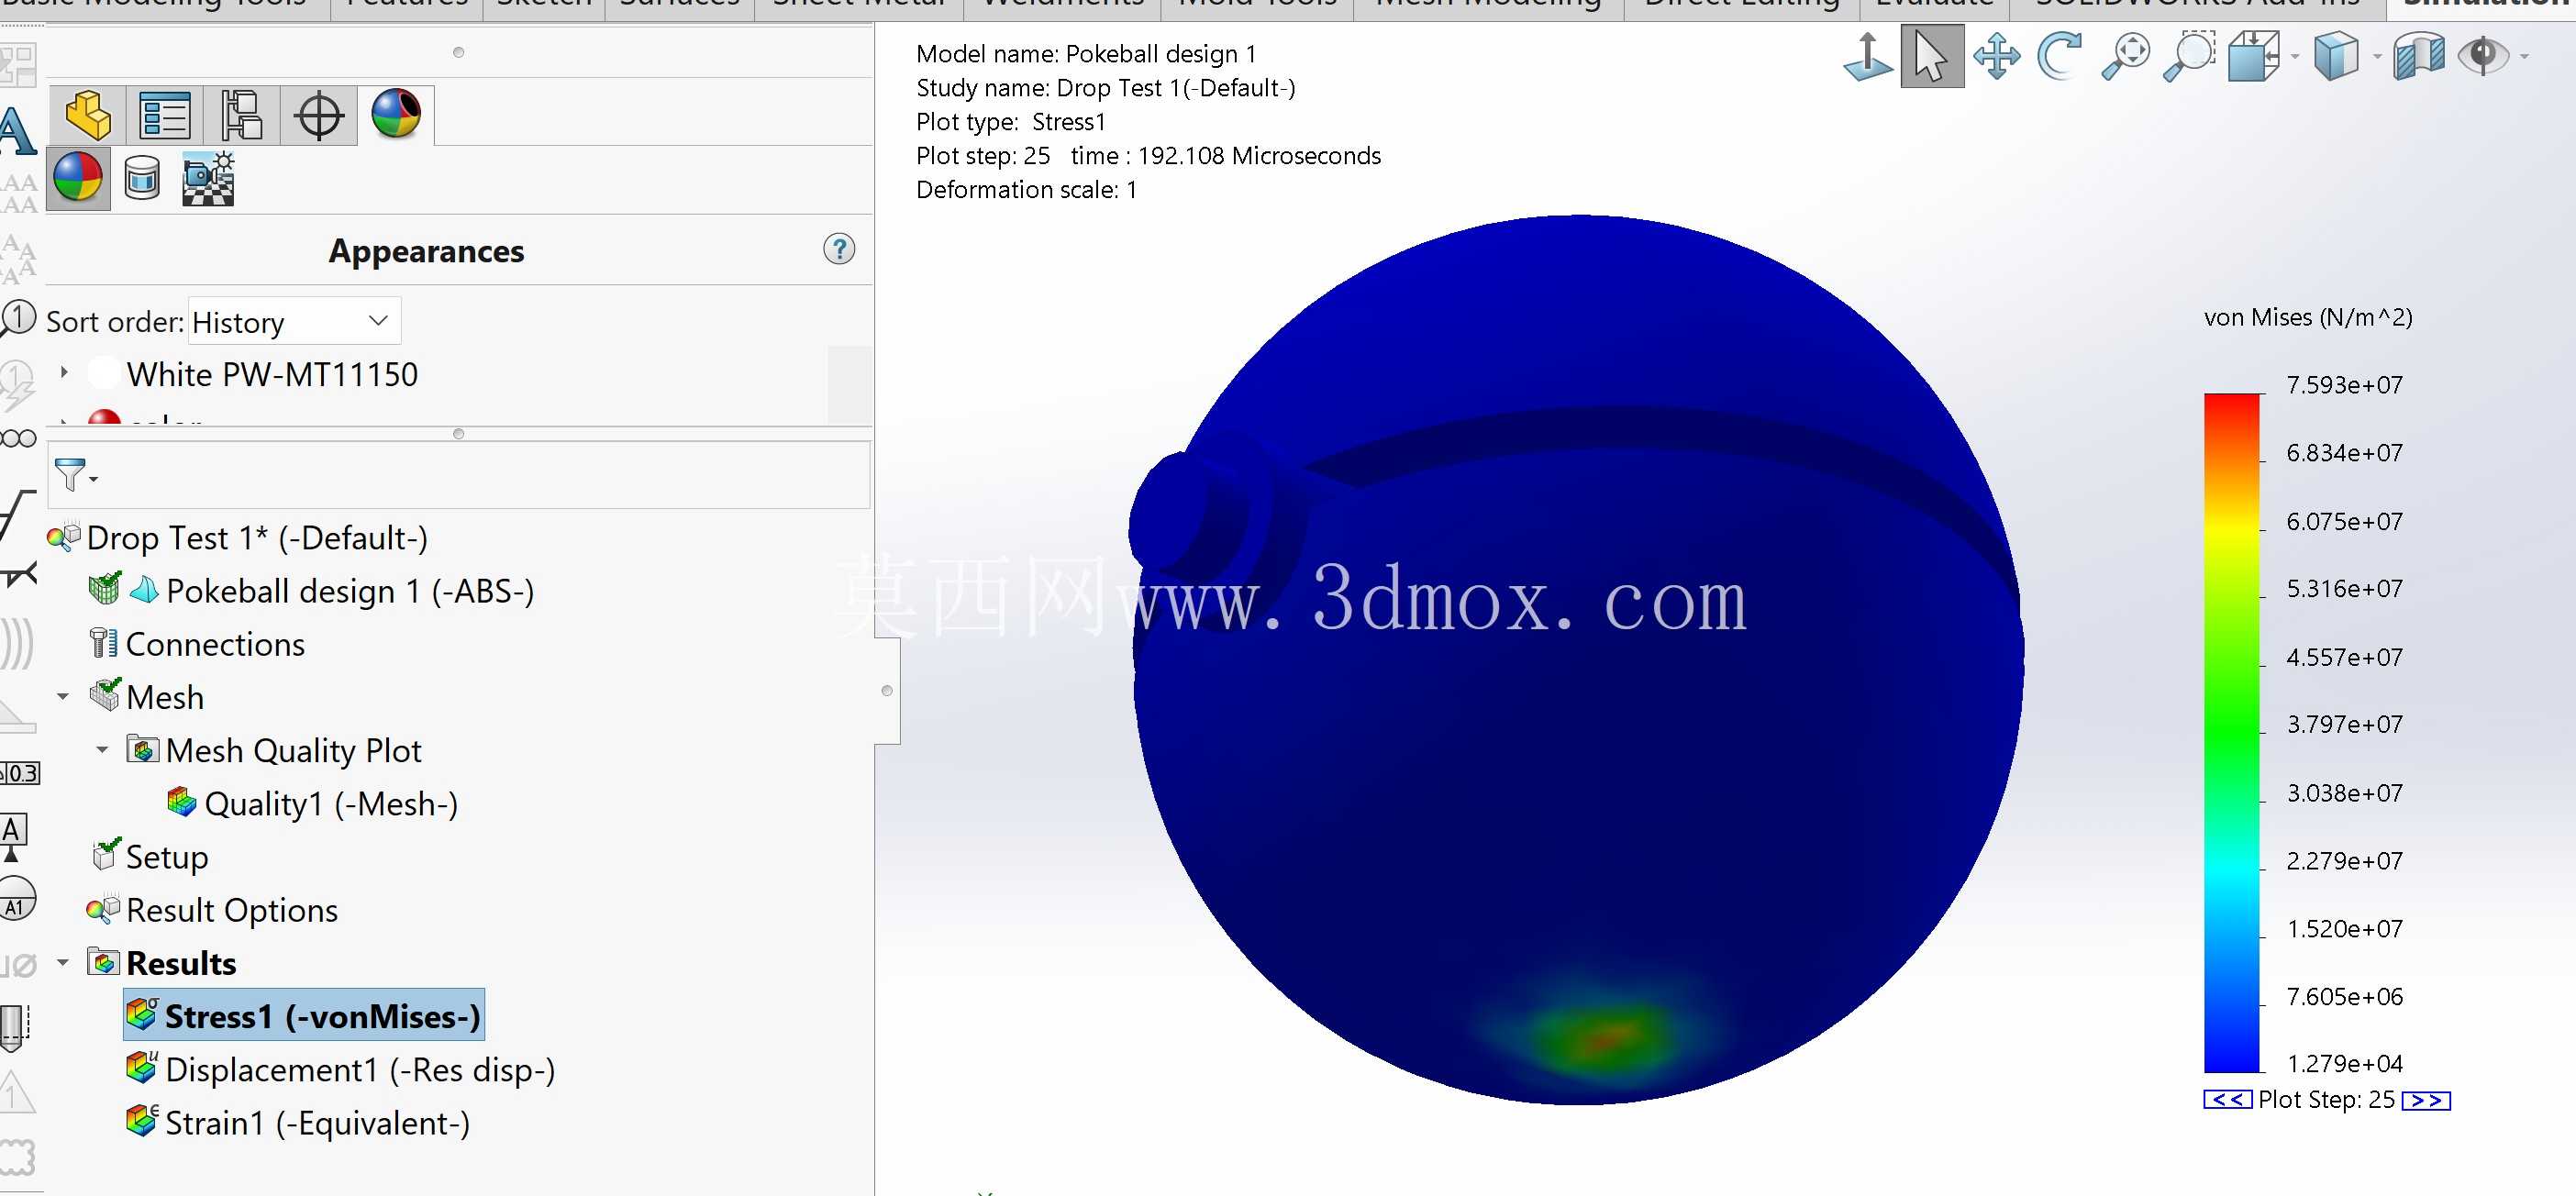Screen dimensions: 2576x1196
Task: Open the View Orientation dropdown arrow
Action: [x=2295, y=57]
